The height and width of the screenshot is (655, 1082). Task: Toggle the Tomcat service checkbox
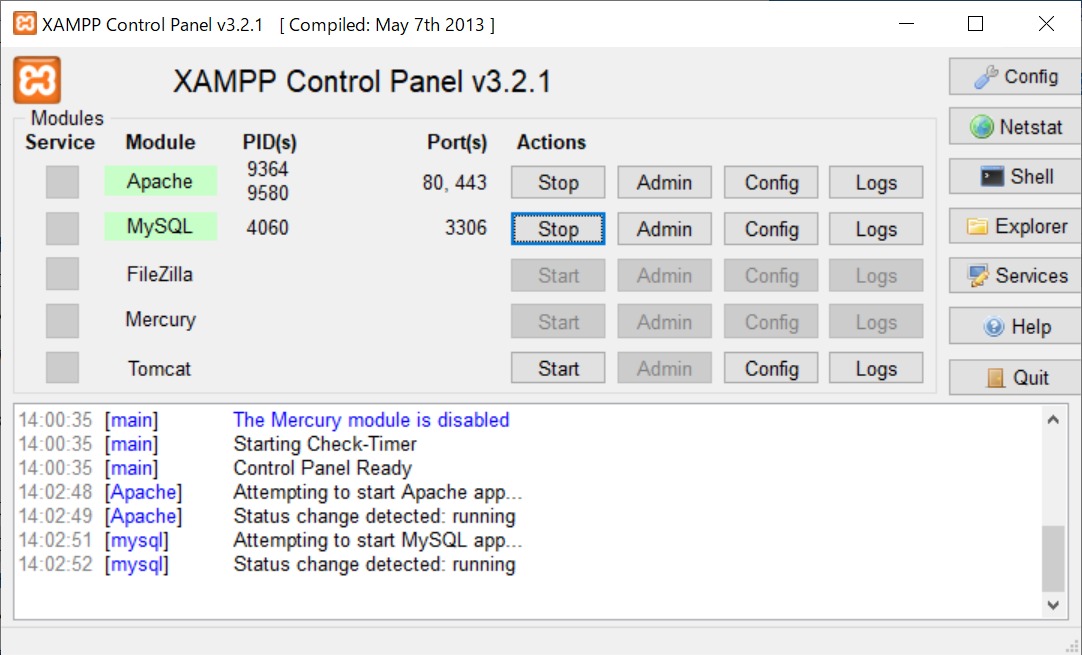(x=62, y=367)
